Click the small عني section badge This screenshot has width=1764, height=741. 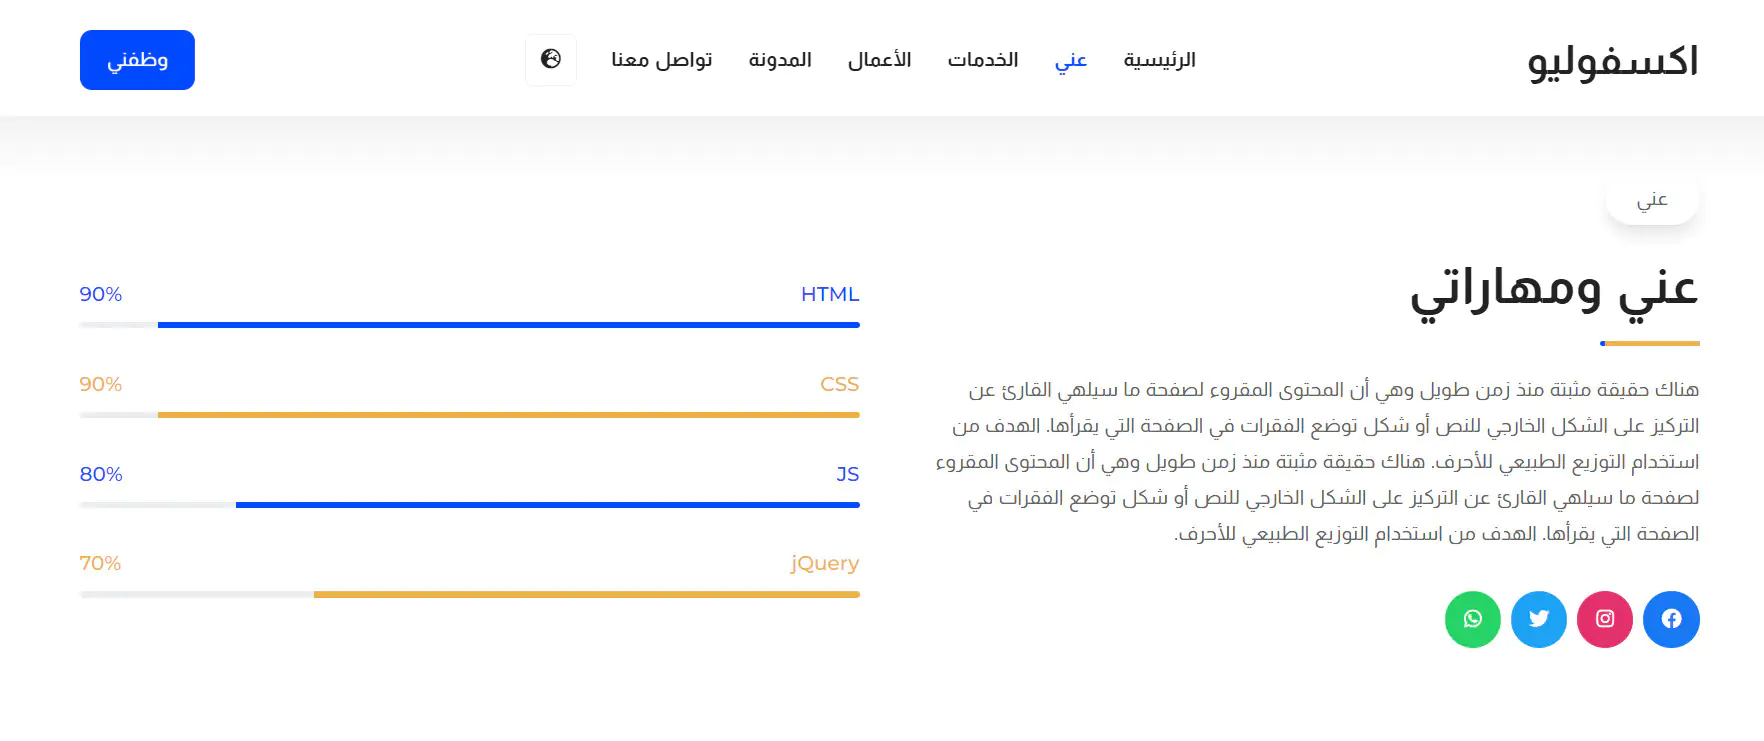pos(1652,200)
